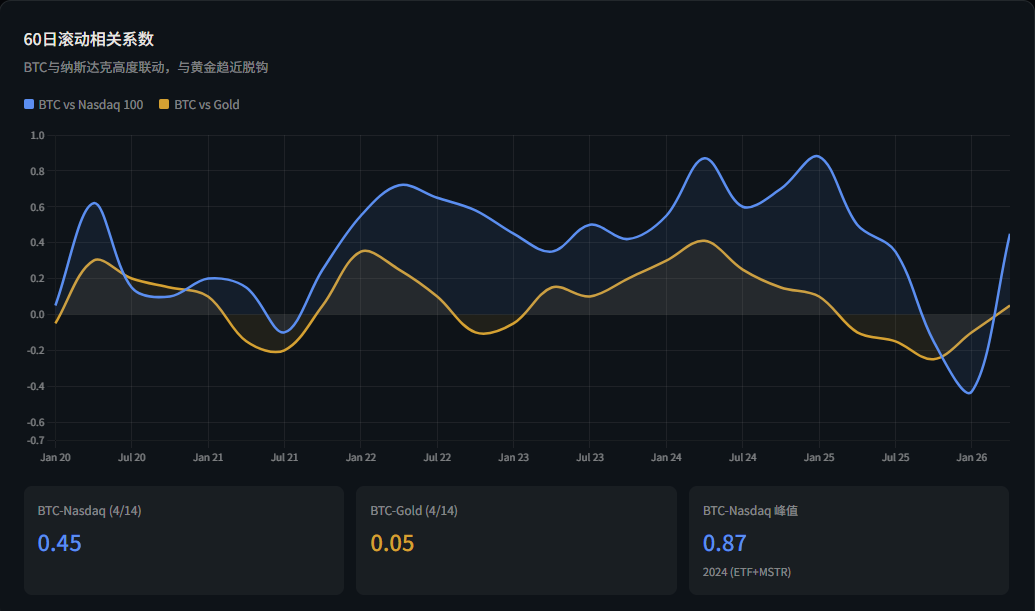The height and width of the screenshot is (611, 1035).
Task: Click the Jan 26 x-axis label
Action: (x=971, y=457)
